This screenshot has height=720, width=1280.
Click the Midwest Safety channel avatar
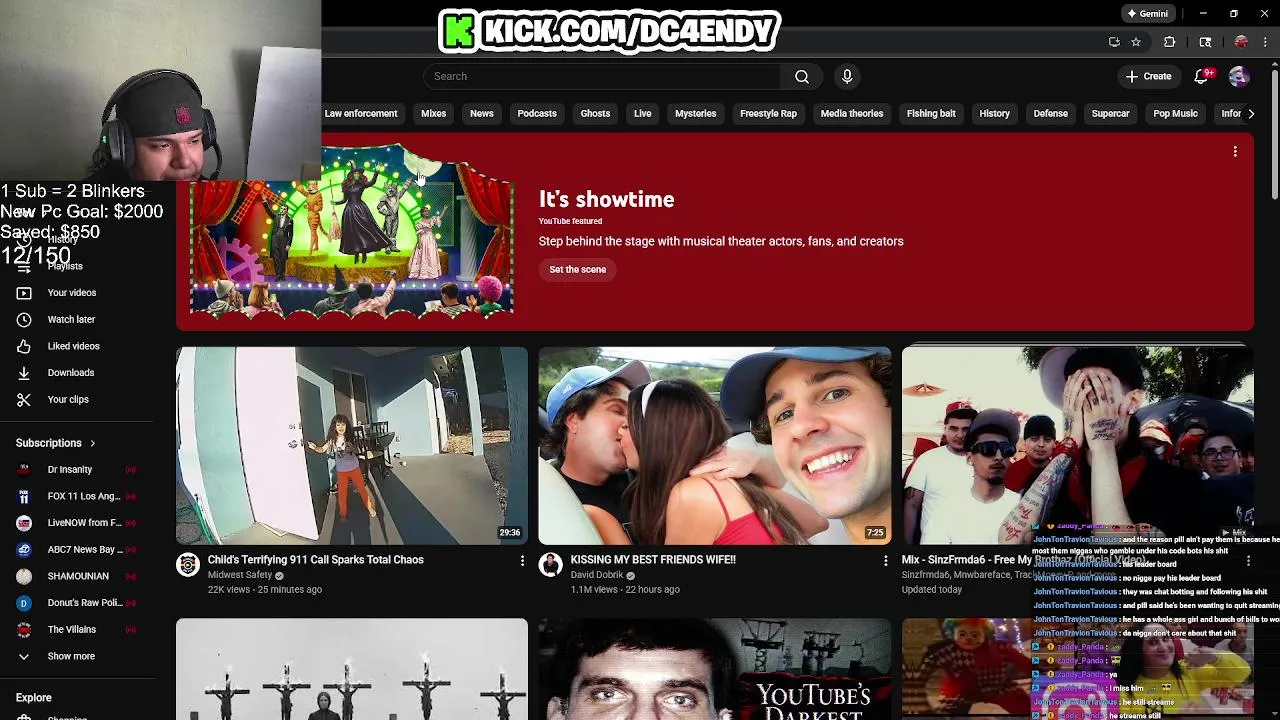tap(188, 565)
